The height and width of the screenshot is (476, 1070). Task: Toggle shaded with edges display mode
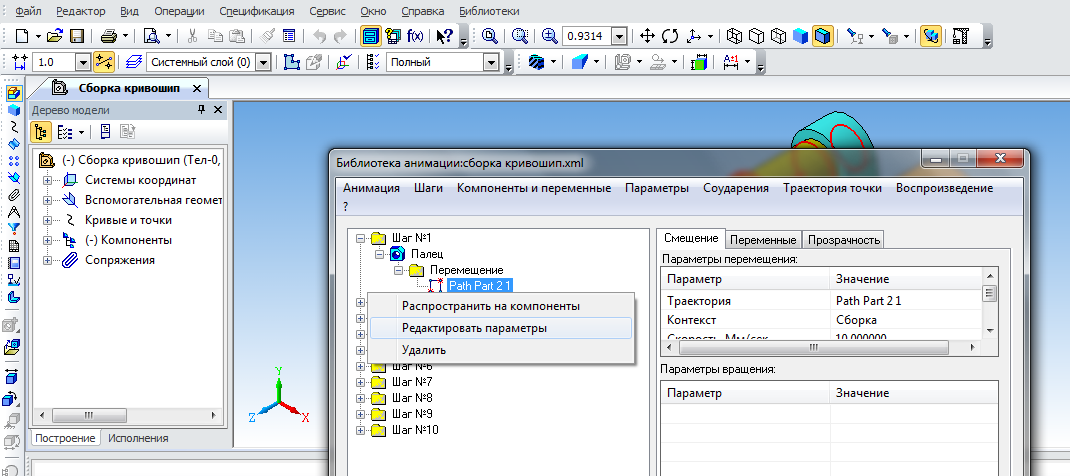click(822, 36)
